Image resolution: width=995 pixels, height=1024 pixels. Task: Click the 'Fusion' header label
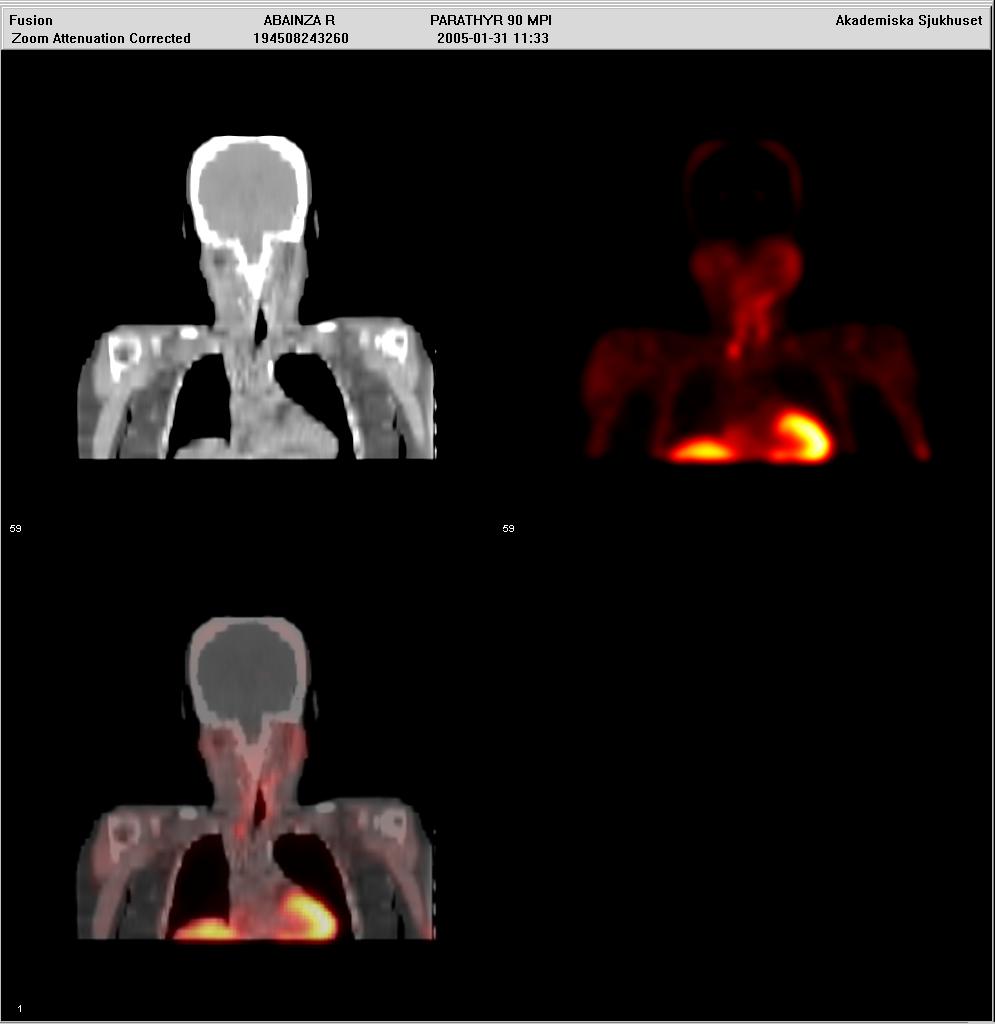[x=31, y=20]
